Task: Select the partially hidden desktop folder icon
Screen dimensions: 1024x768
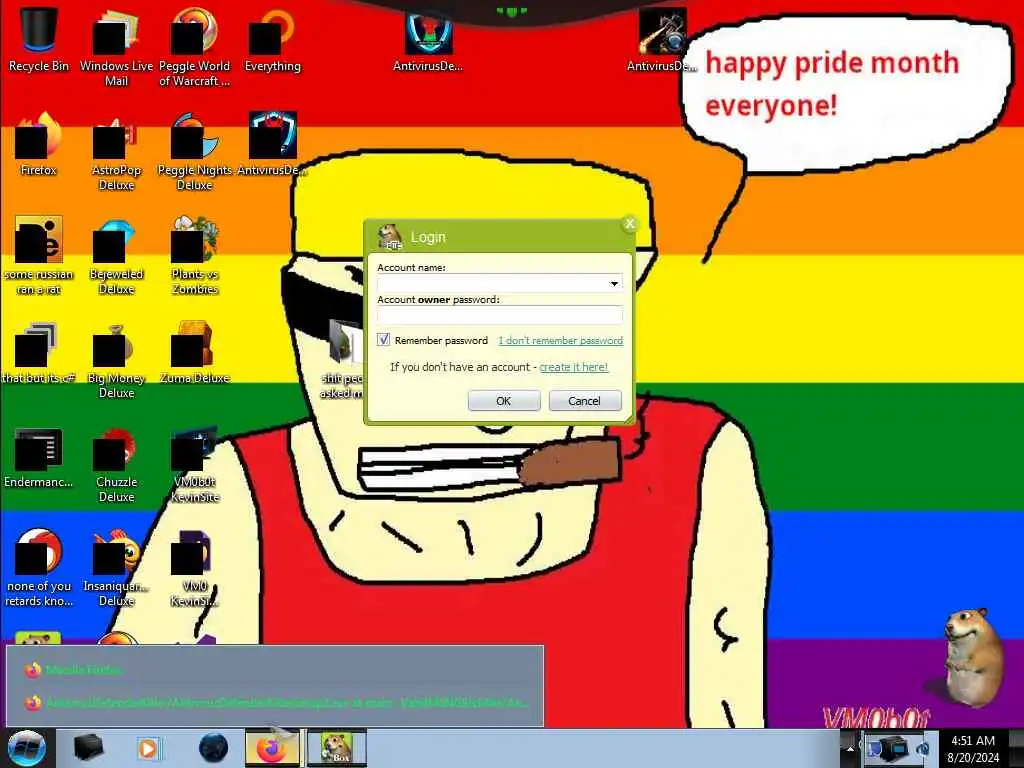Action: (x=342, y=359)
